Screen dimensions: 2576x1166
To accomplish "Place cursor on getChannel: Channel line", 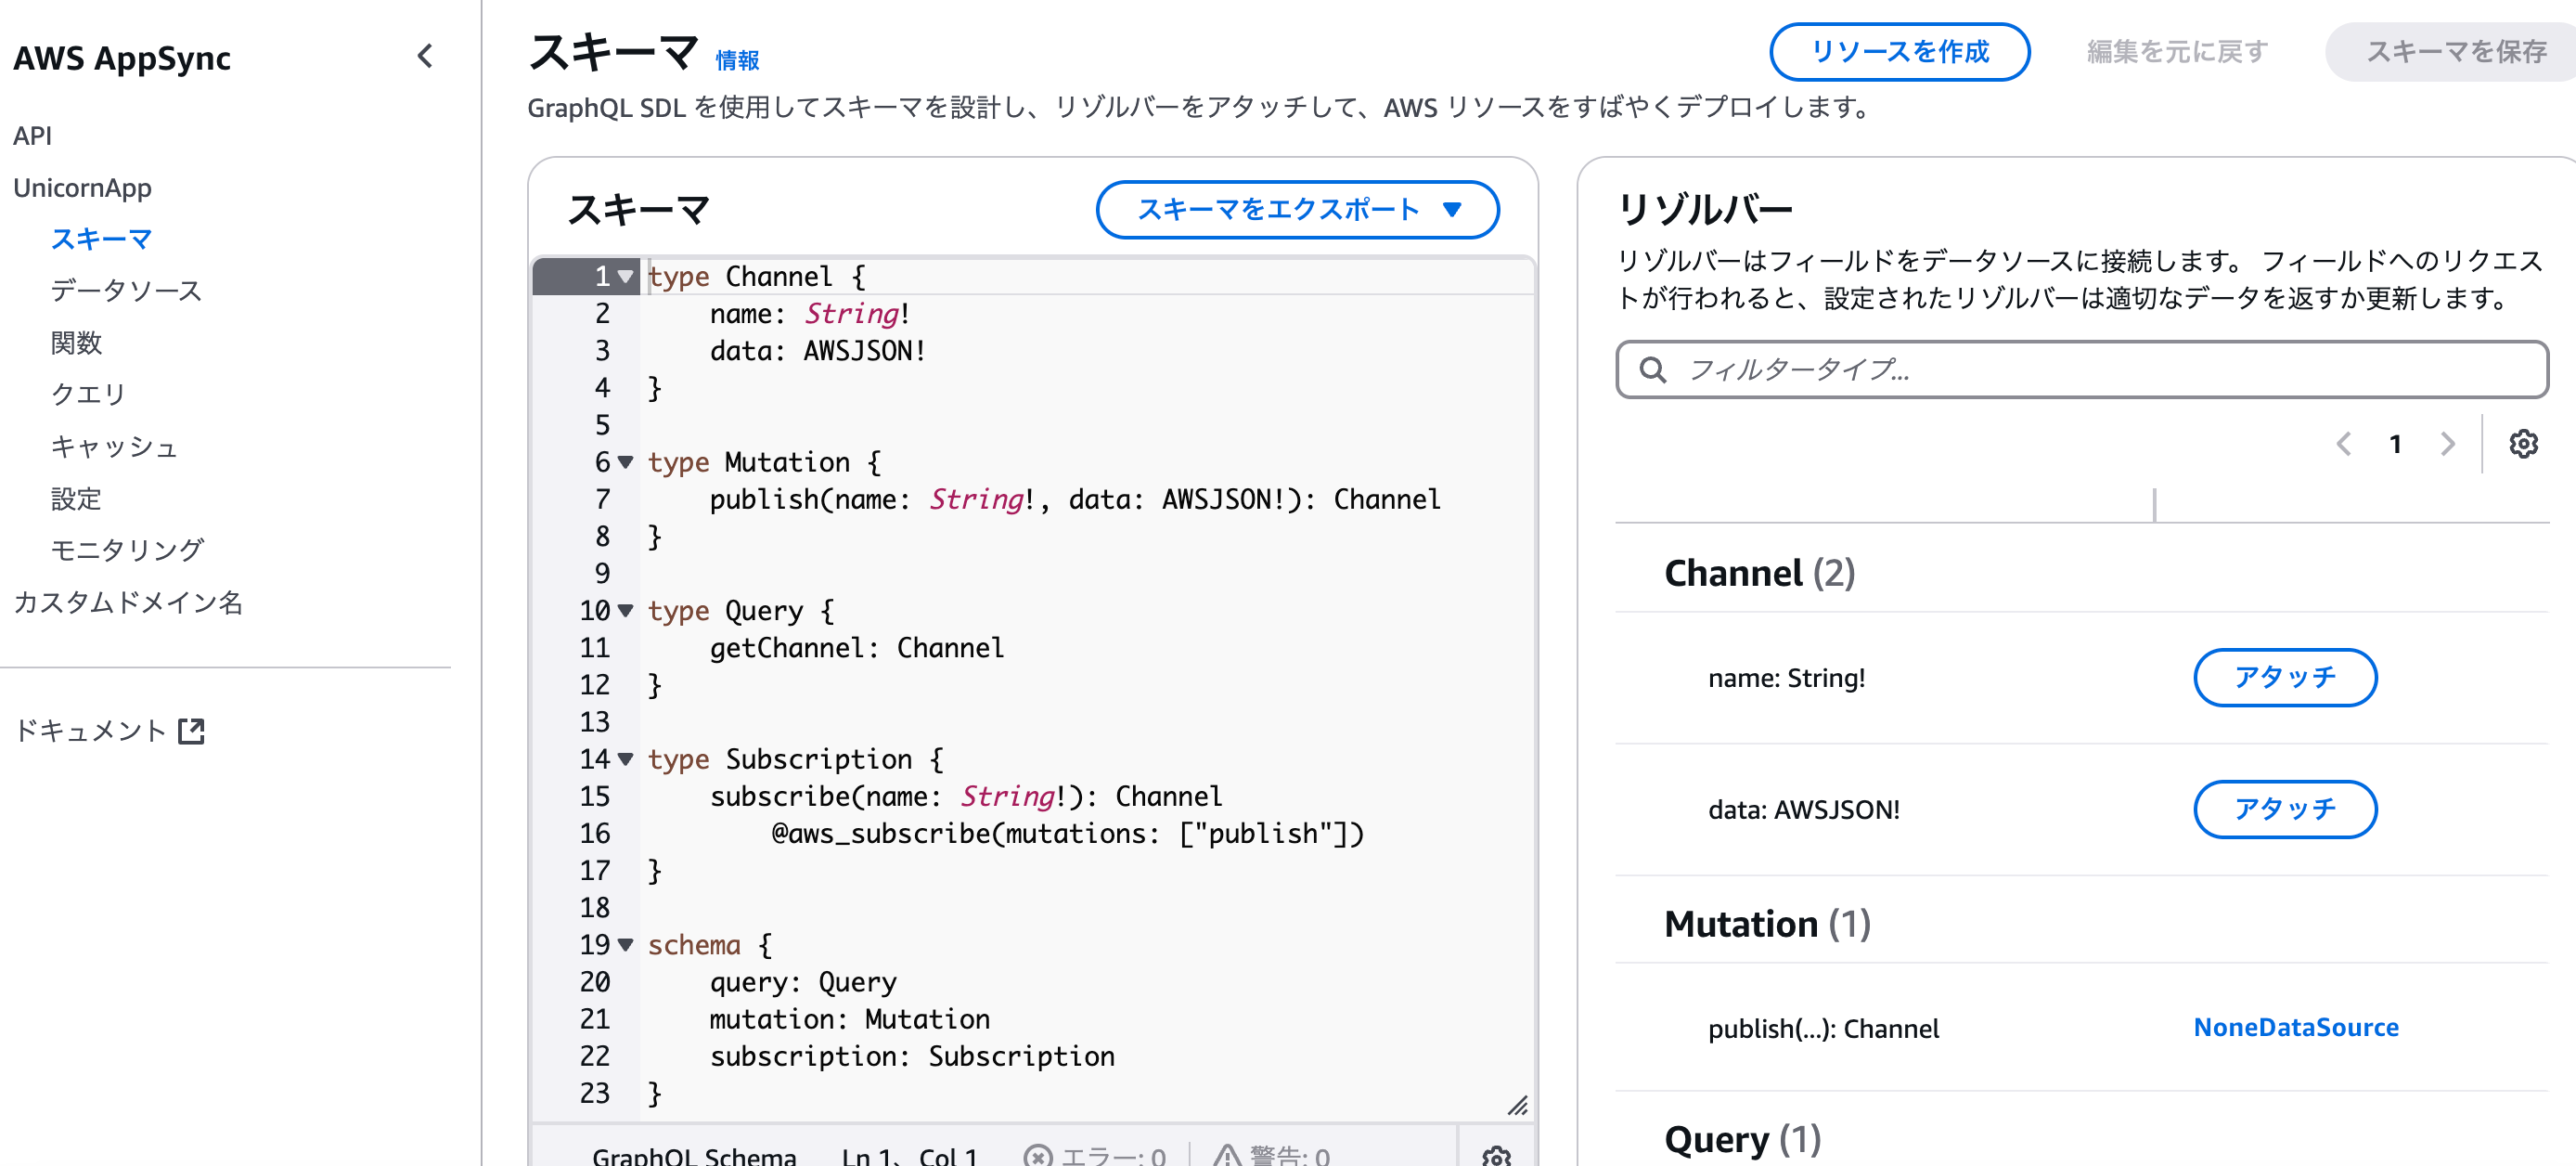I will click(x=856, y=648).
